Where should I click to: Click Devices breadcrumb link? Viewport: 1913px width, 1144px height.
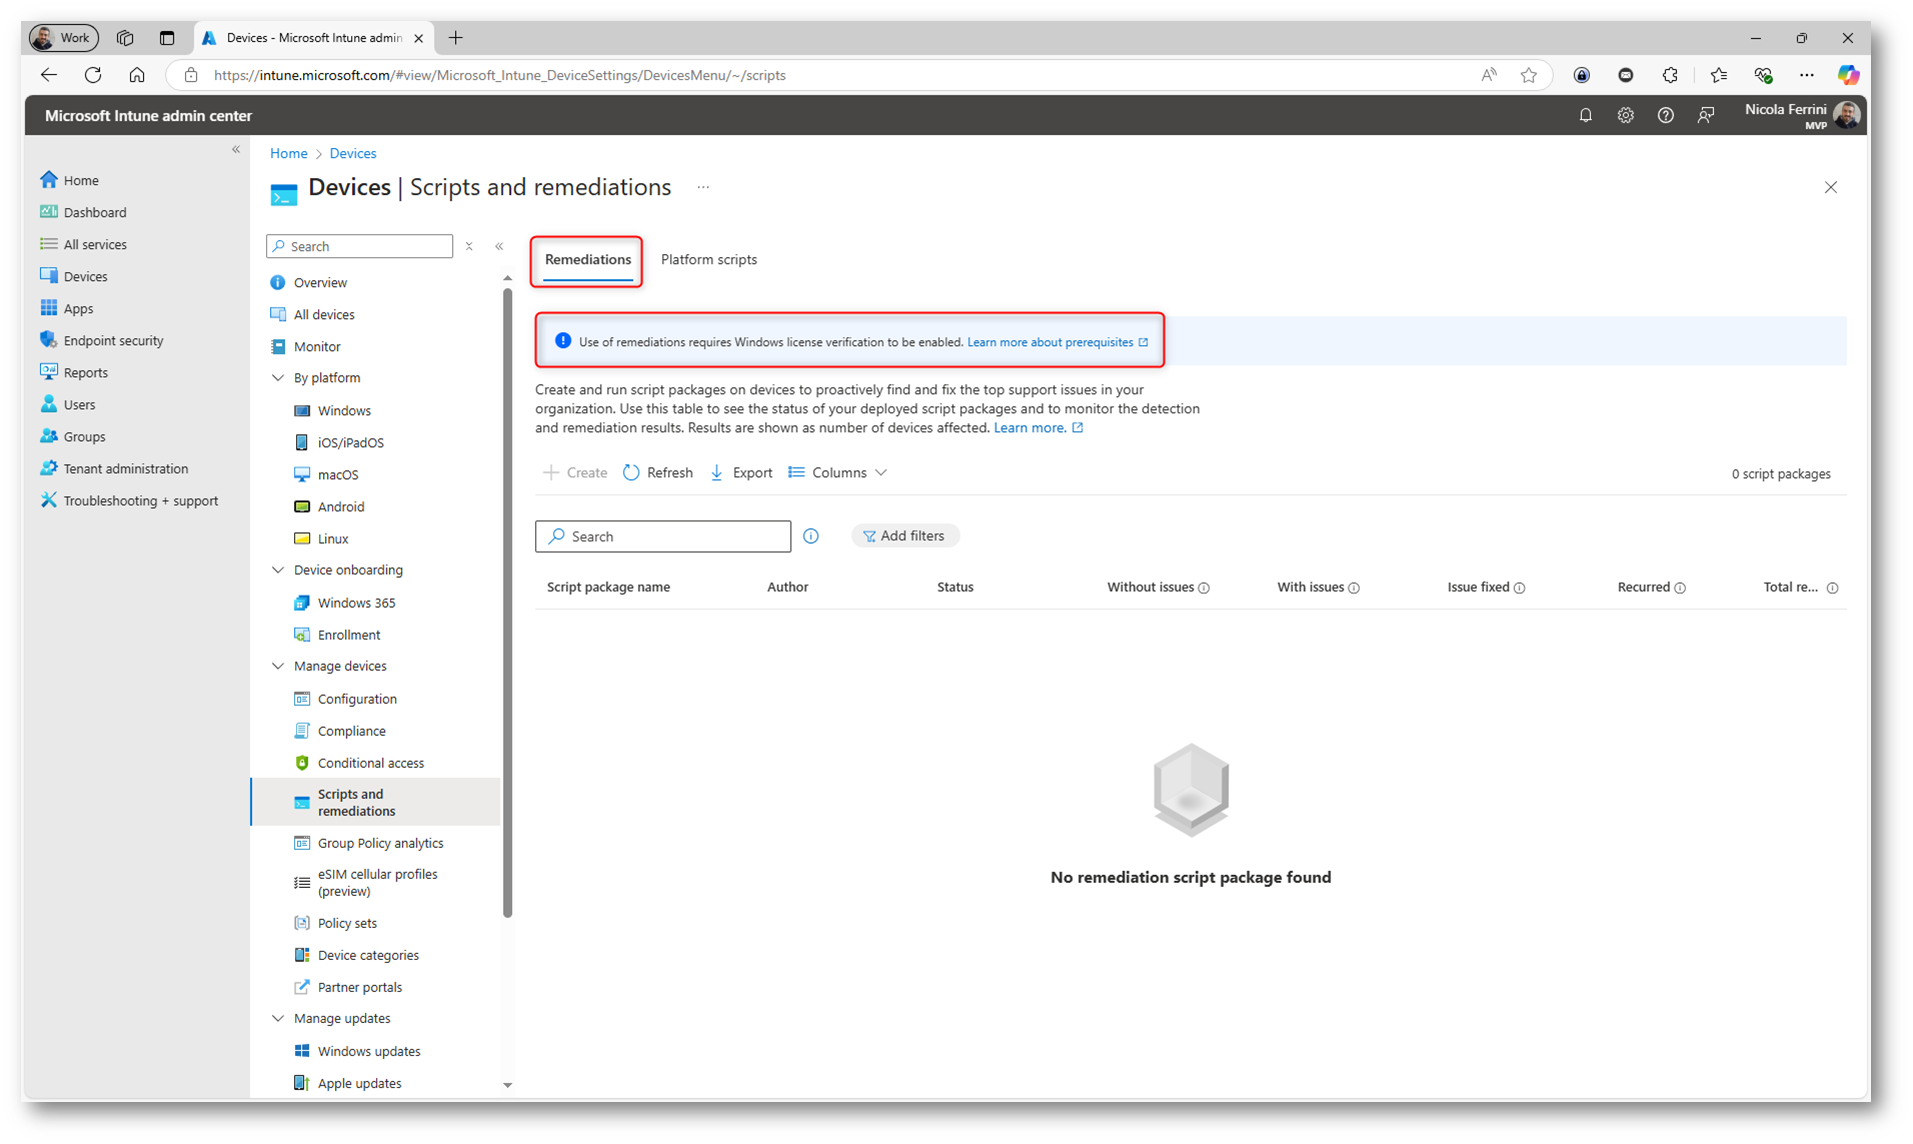[x=353, y=153]
